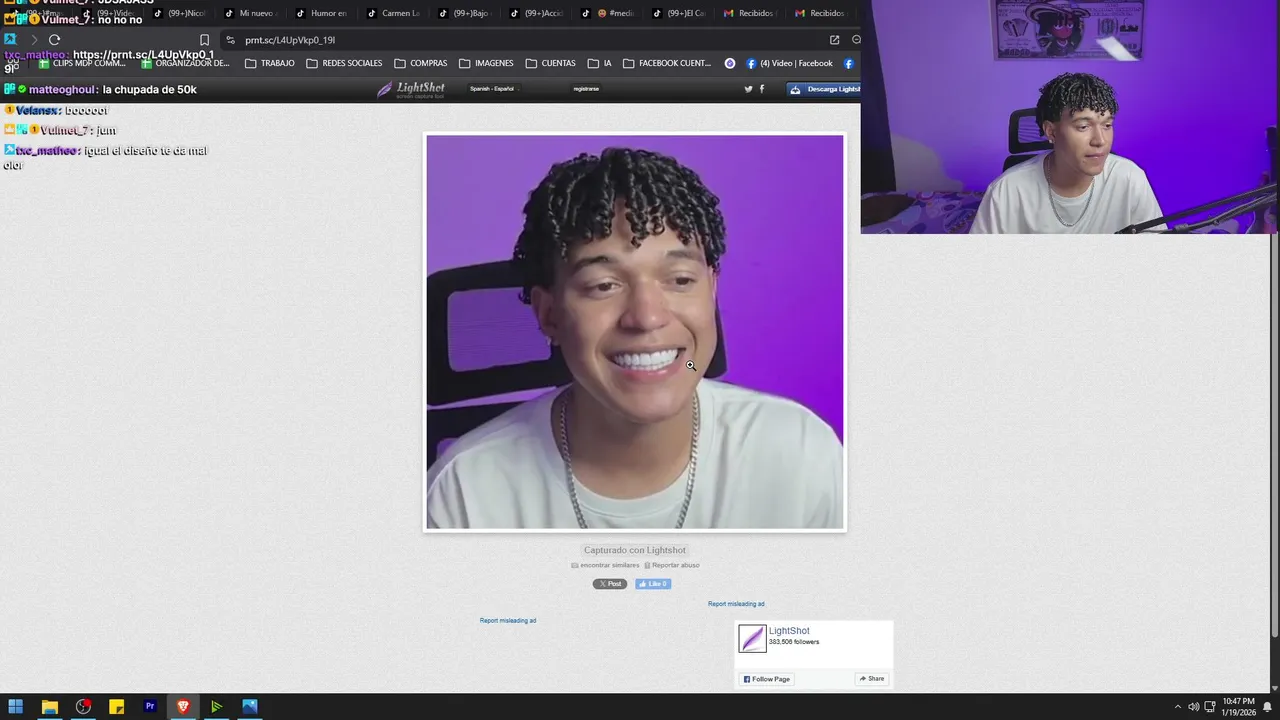Click the 'X Post' share button
The width and height of the screenshot is (1280, 720).
[x=610, y=584]
